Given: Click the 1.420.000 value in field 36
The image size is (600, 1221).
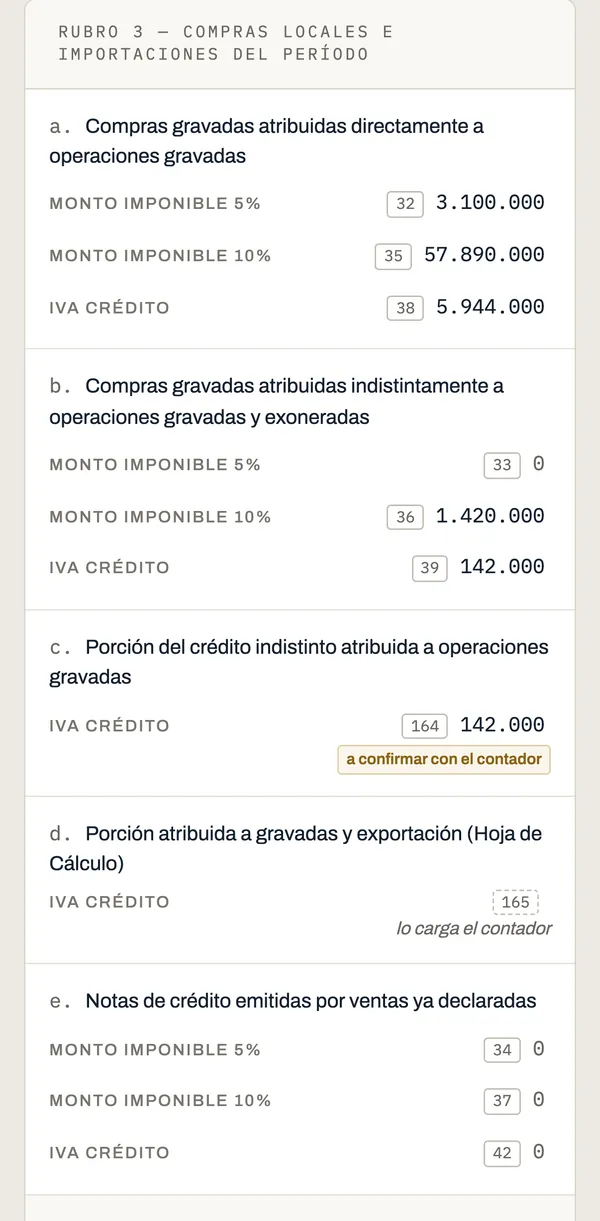Looking at the screenshot, I should [490, 516].
